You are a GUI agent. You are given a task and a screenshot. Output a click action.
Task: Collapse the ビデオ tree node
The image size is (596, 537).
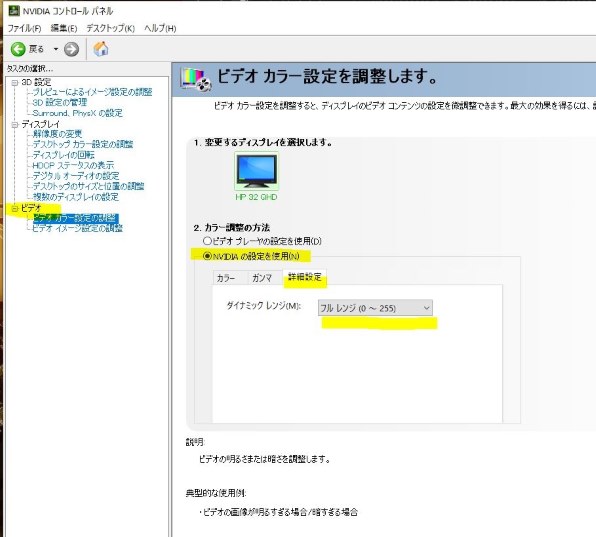15,208
